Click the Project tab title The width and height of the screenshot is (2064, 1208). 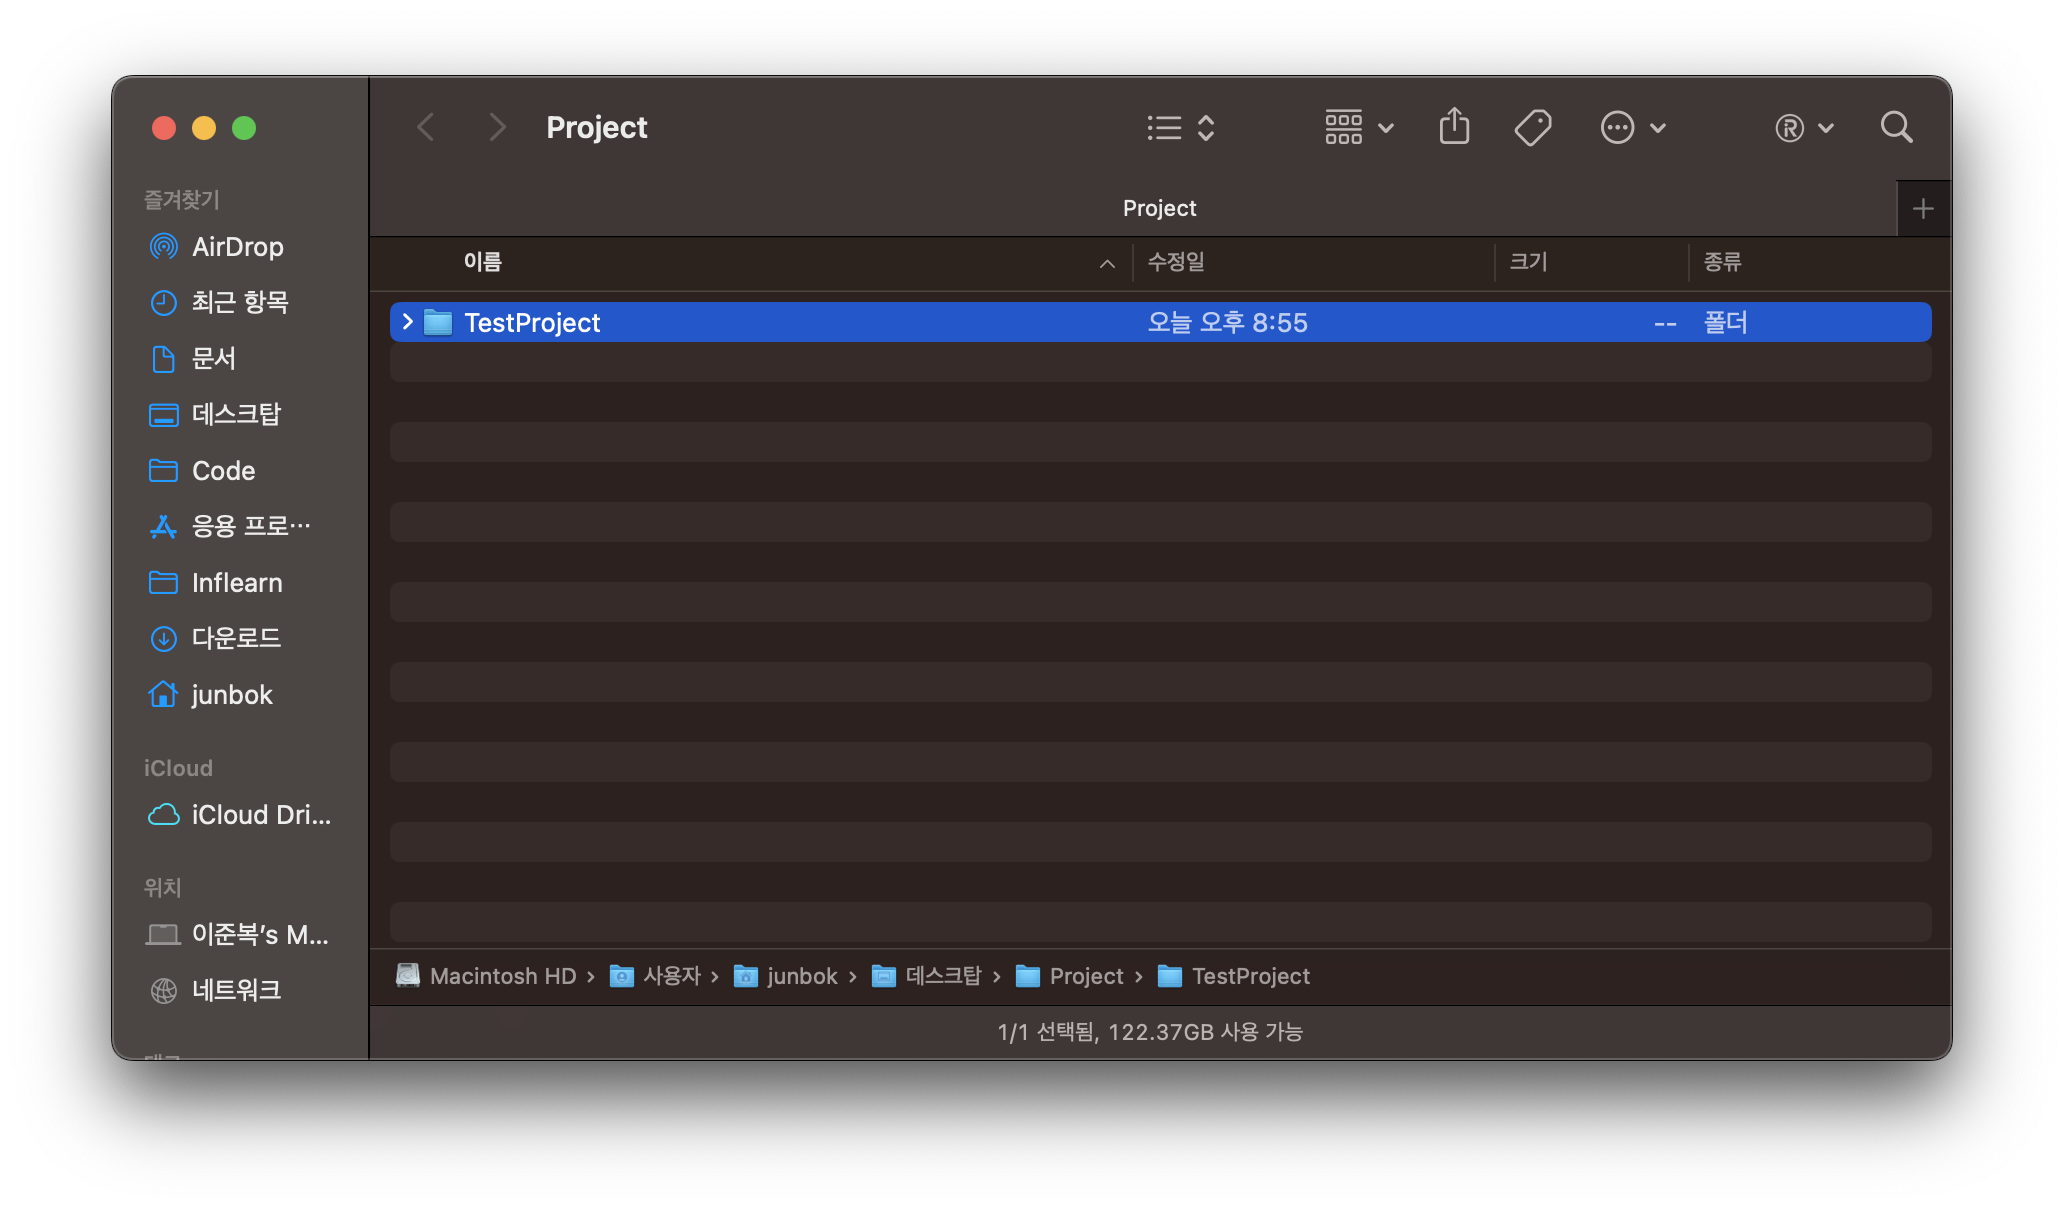pyautogui.click(x=1158, y=208)
